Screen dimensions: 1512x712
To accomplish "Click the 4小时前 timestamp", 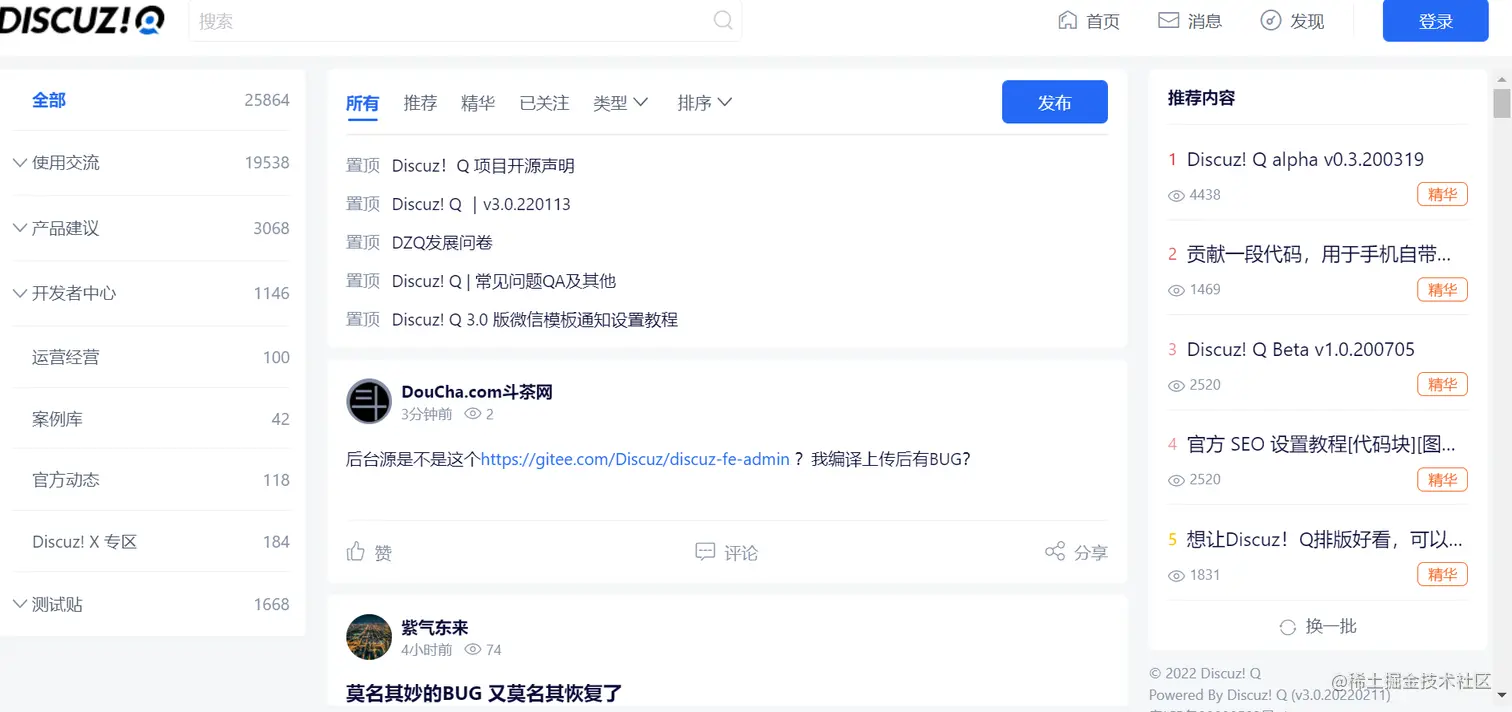I will [x=427, y=650].
